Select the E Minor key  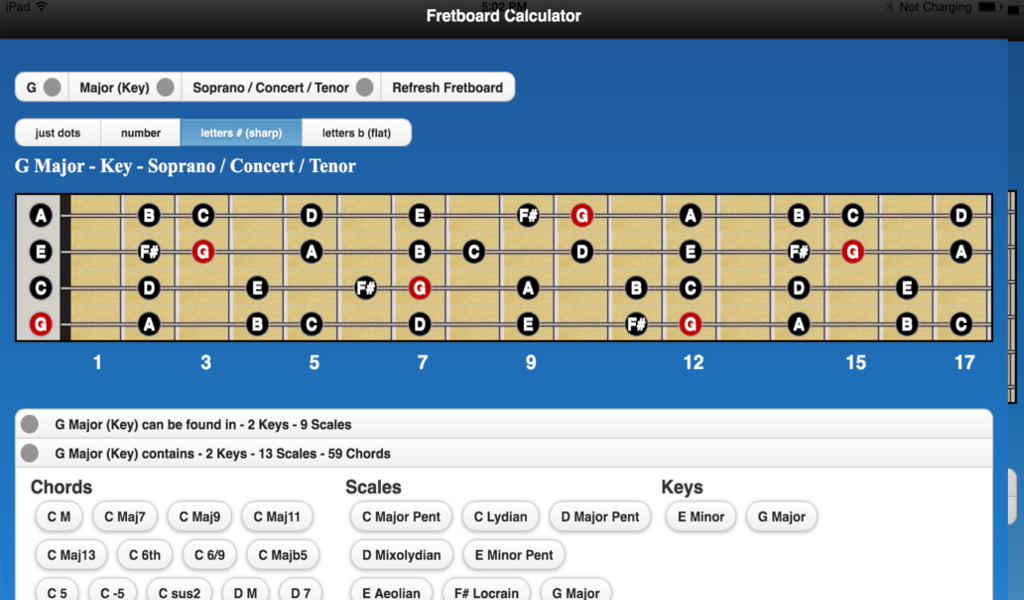[700, 517]
